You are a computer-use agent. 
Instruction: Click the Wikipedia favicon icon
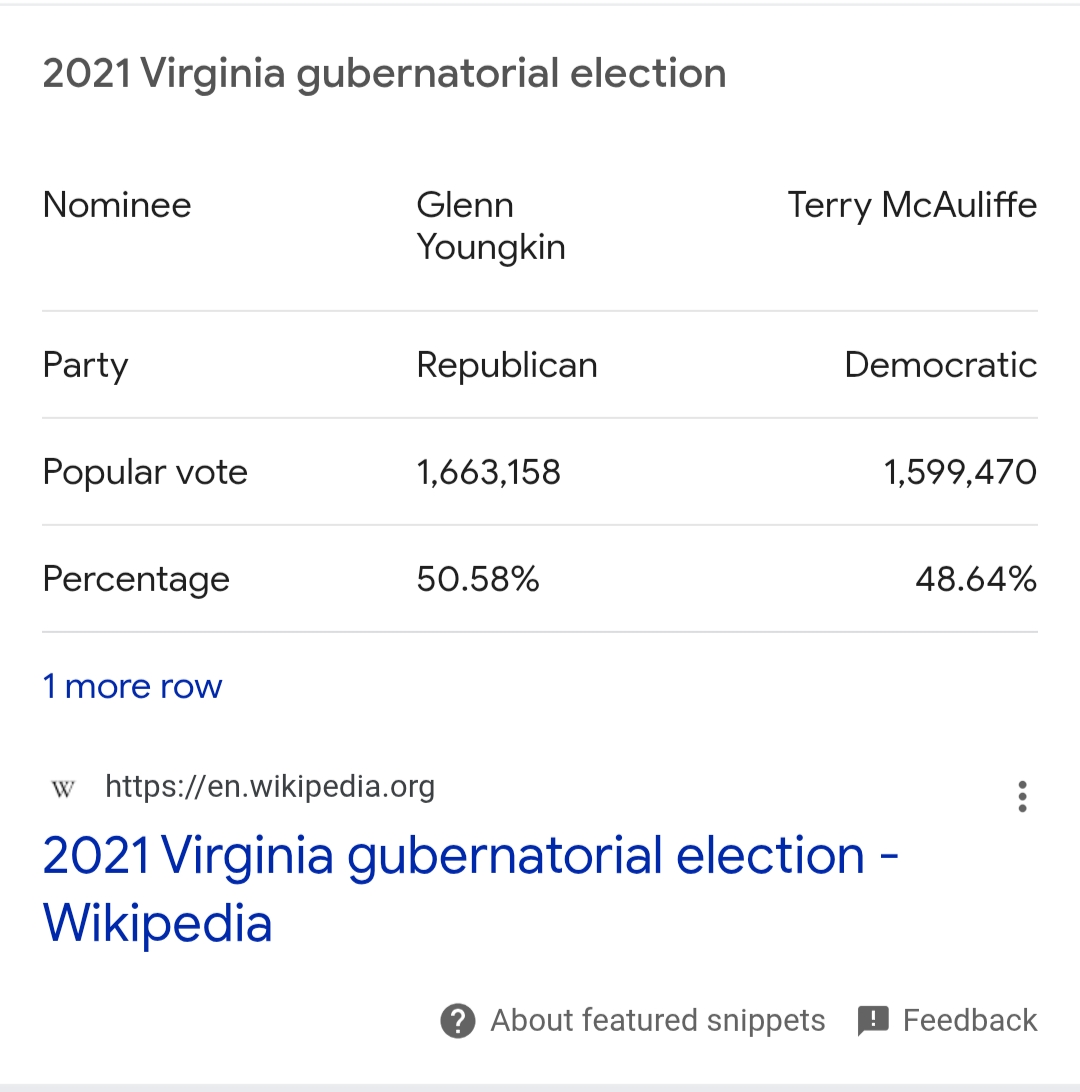[x=63, y=789]
